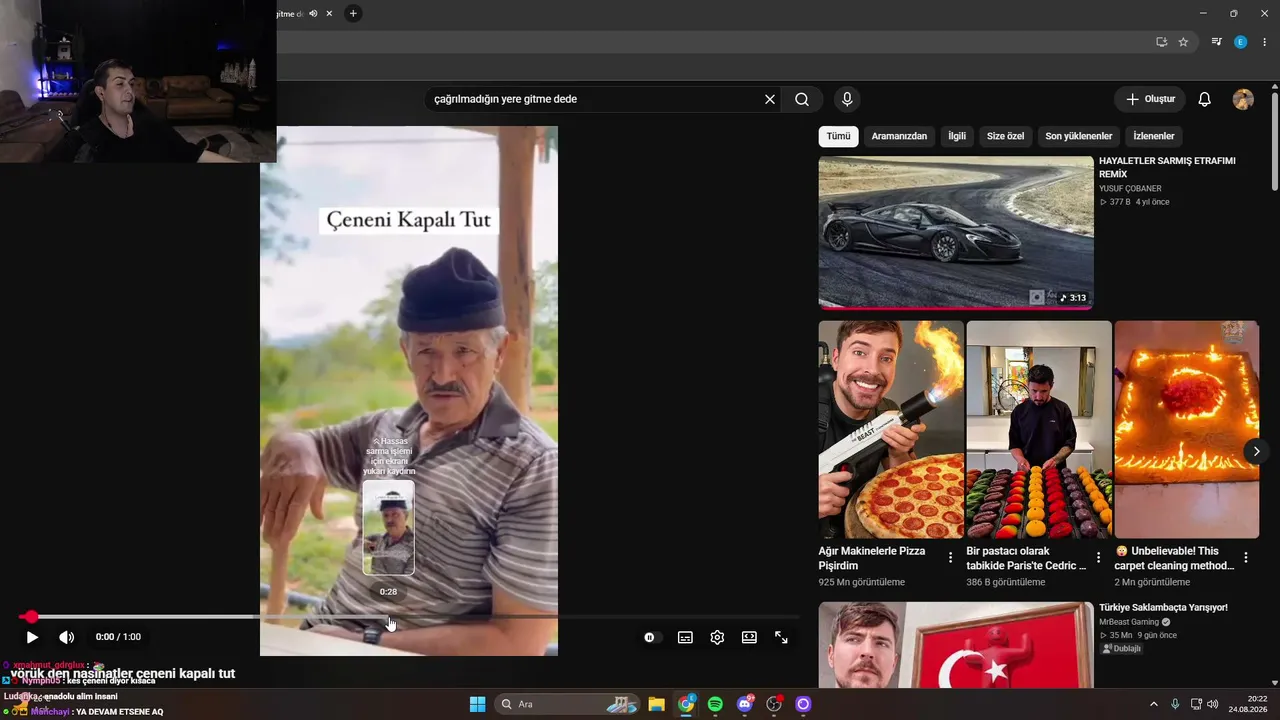
Task: Seek to the middle of the video progress bar
Action: click(409, 617)
